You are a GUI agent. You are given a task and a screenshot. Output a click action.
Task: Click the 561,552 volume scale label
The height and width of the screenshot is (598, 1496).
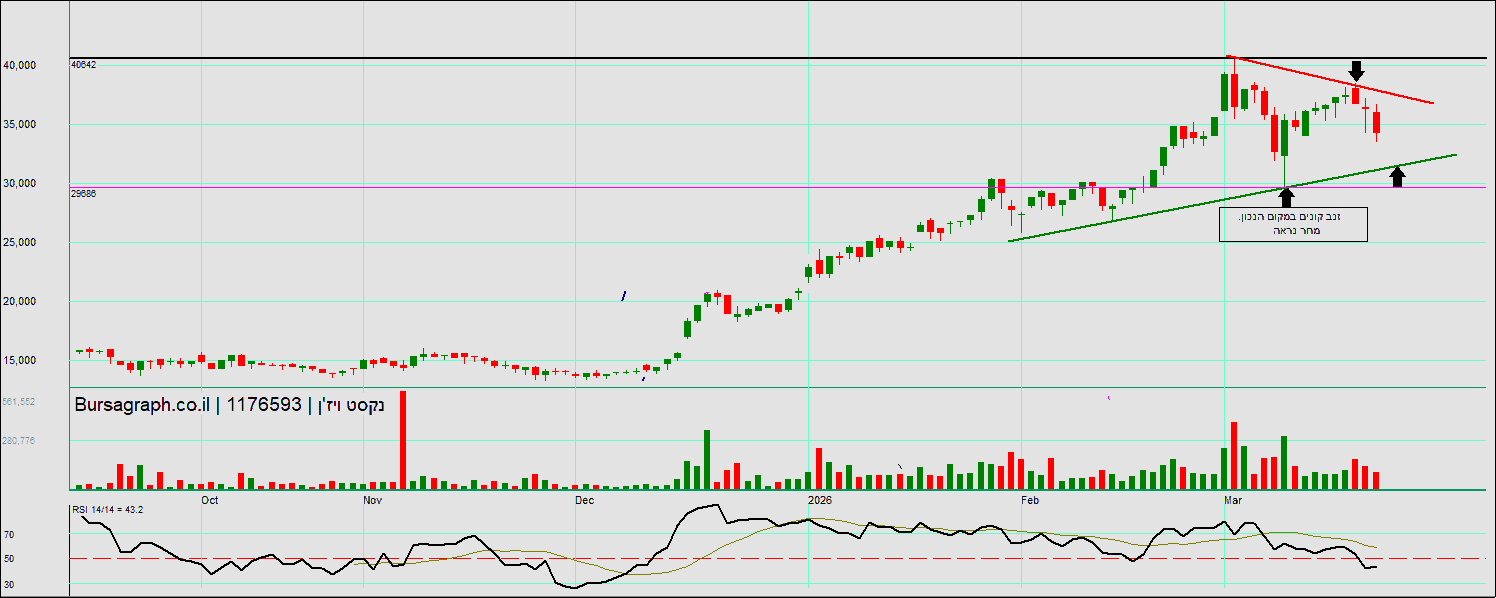tap(20, 402)
